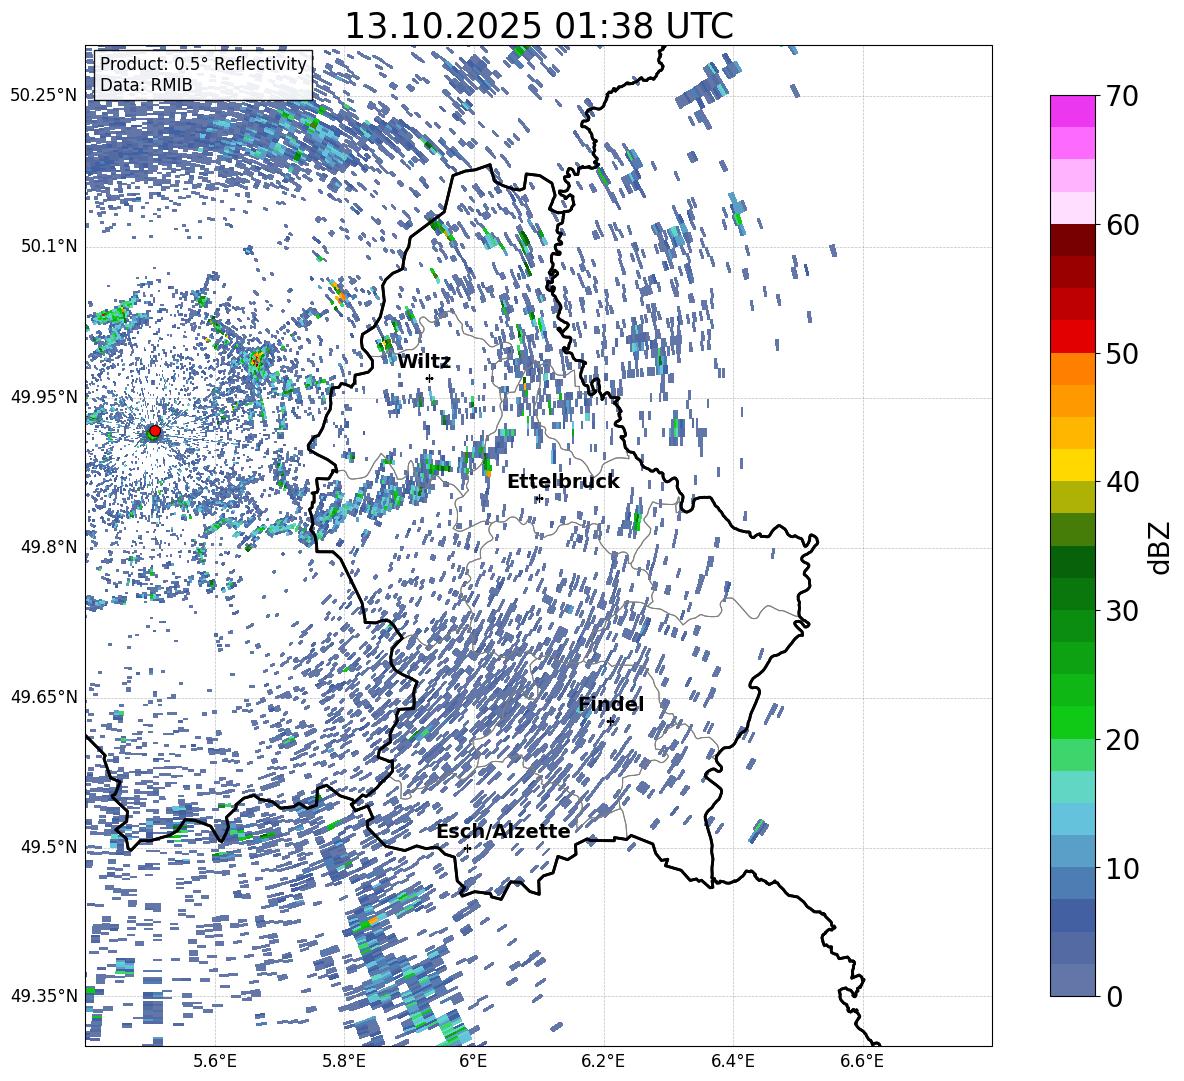
Task: Click the magenta top colorbar swatch
Action: click(1072, 112)
